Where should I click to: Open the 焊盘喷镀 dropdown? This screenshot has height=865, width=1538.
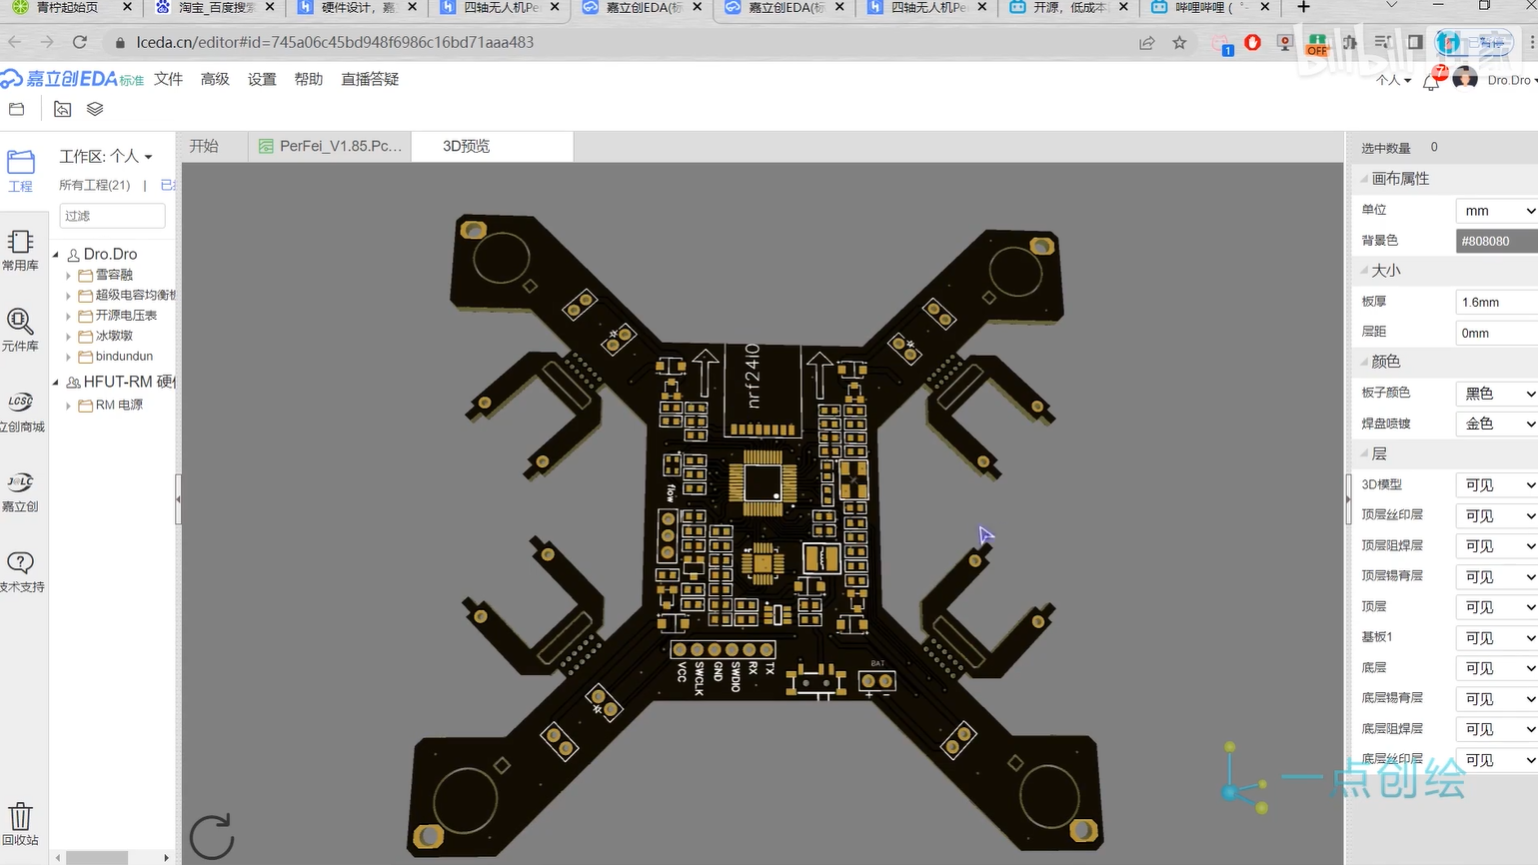coord(1496,424)
